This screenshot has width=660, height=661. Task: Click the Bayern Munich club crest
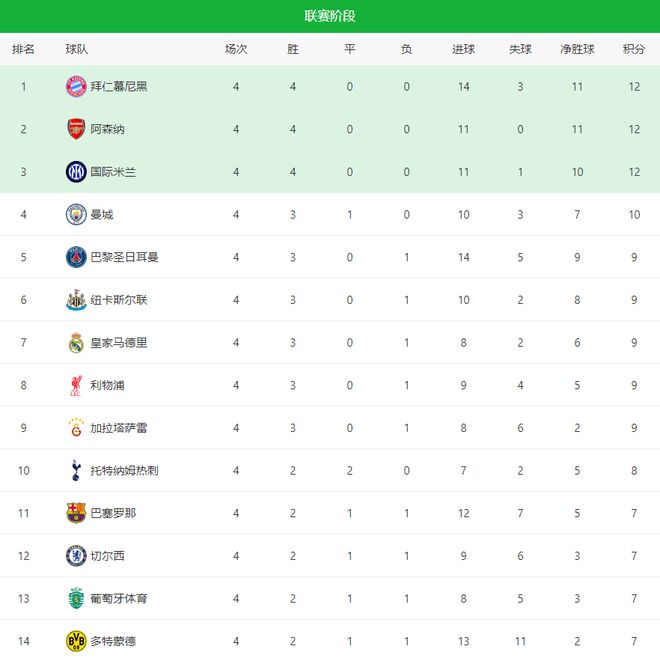click(x=76, y=86)
